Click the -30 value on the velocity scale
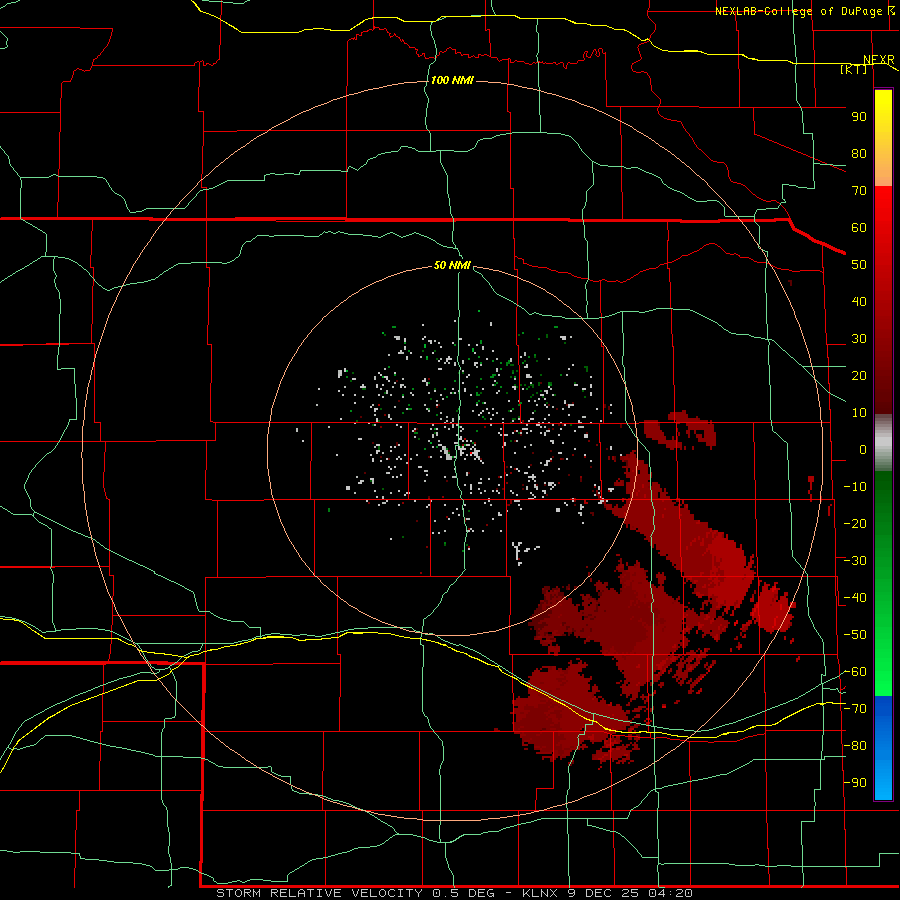 tap(855, 561)
